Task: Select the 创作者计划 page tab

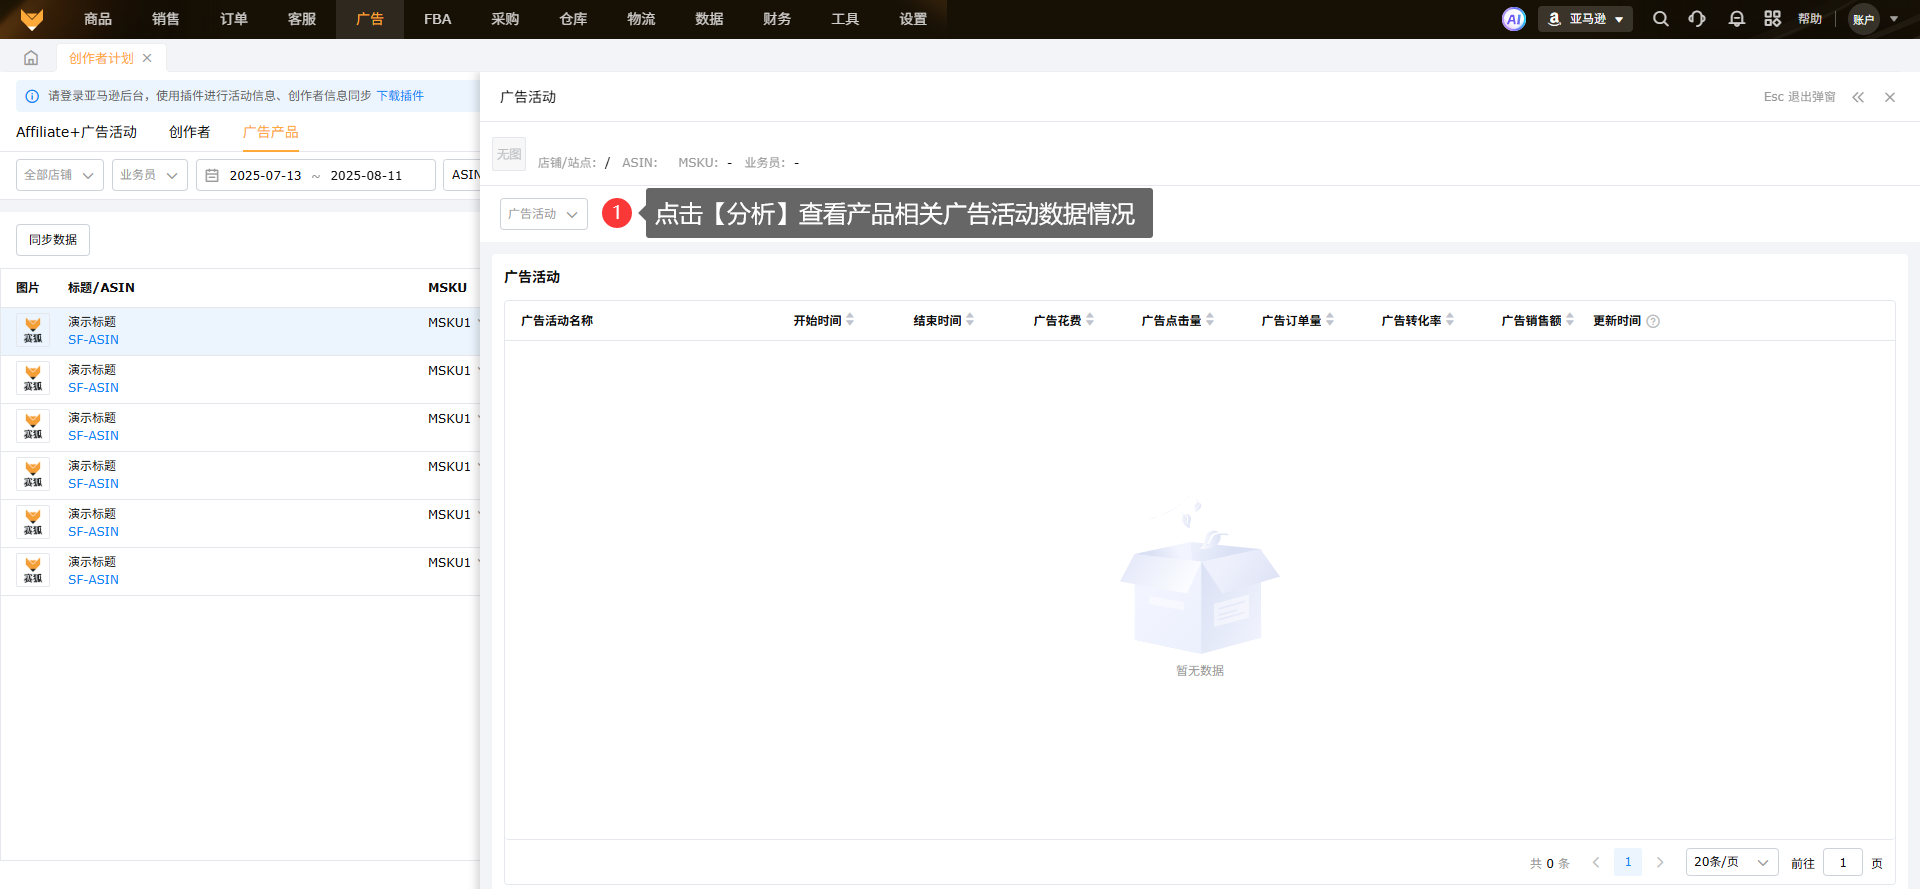Action: pos(101,58)
